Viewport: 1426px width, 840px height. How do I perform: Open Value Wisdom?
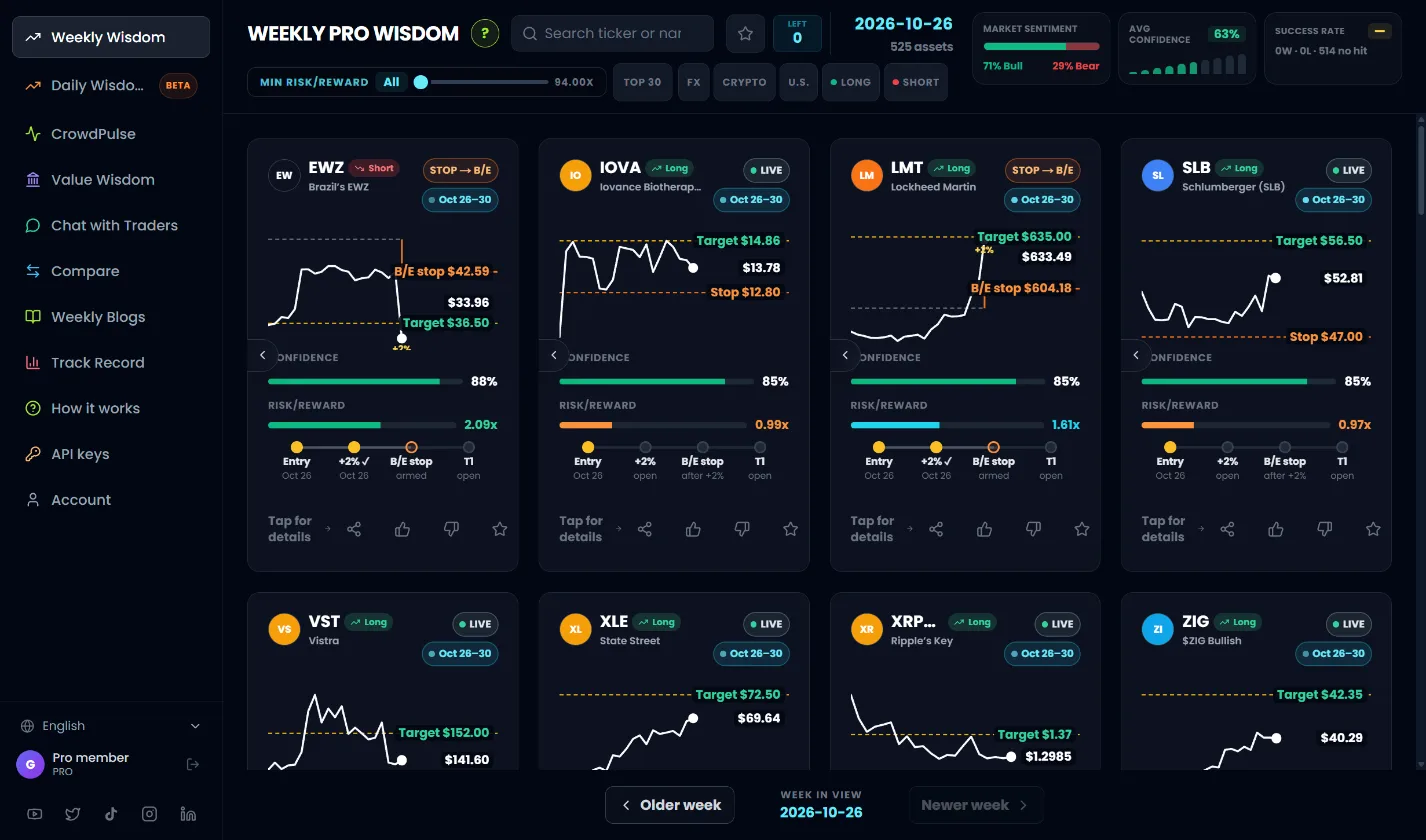tap(111, 180)
